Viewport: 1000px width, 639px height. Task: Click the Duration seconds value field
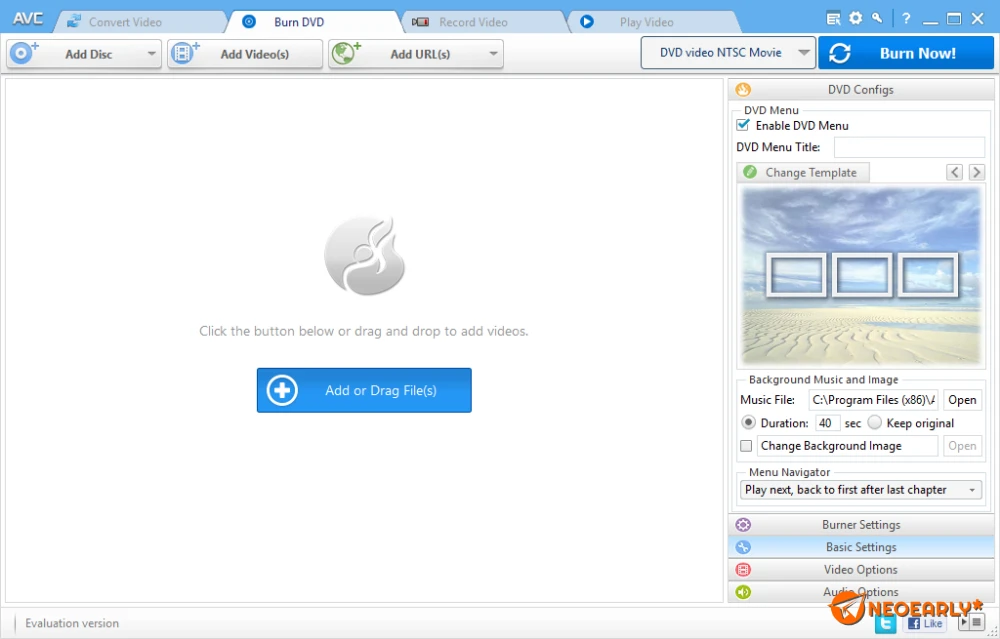[827, 423]
